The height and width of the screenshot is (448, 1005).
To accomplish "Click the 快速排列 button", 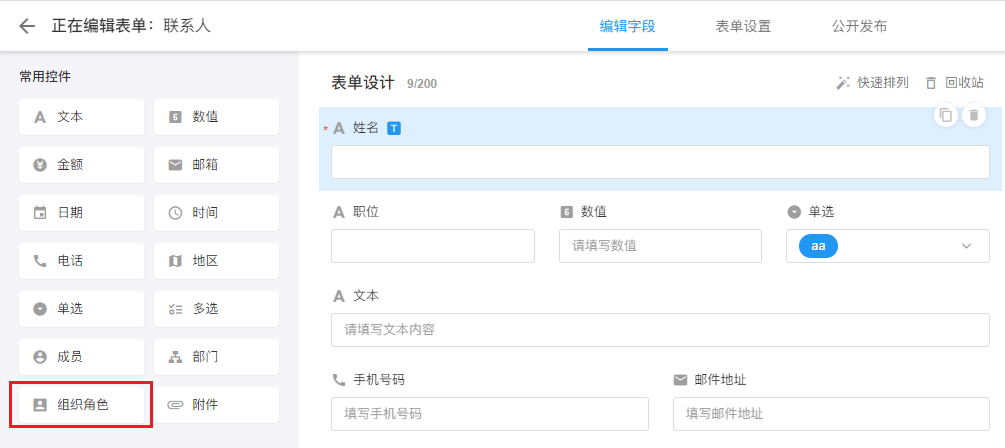I will tap(872, 83).
